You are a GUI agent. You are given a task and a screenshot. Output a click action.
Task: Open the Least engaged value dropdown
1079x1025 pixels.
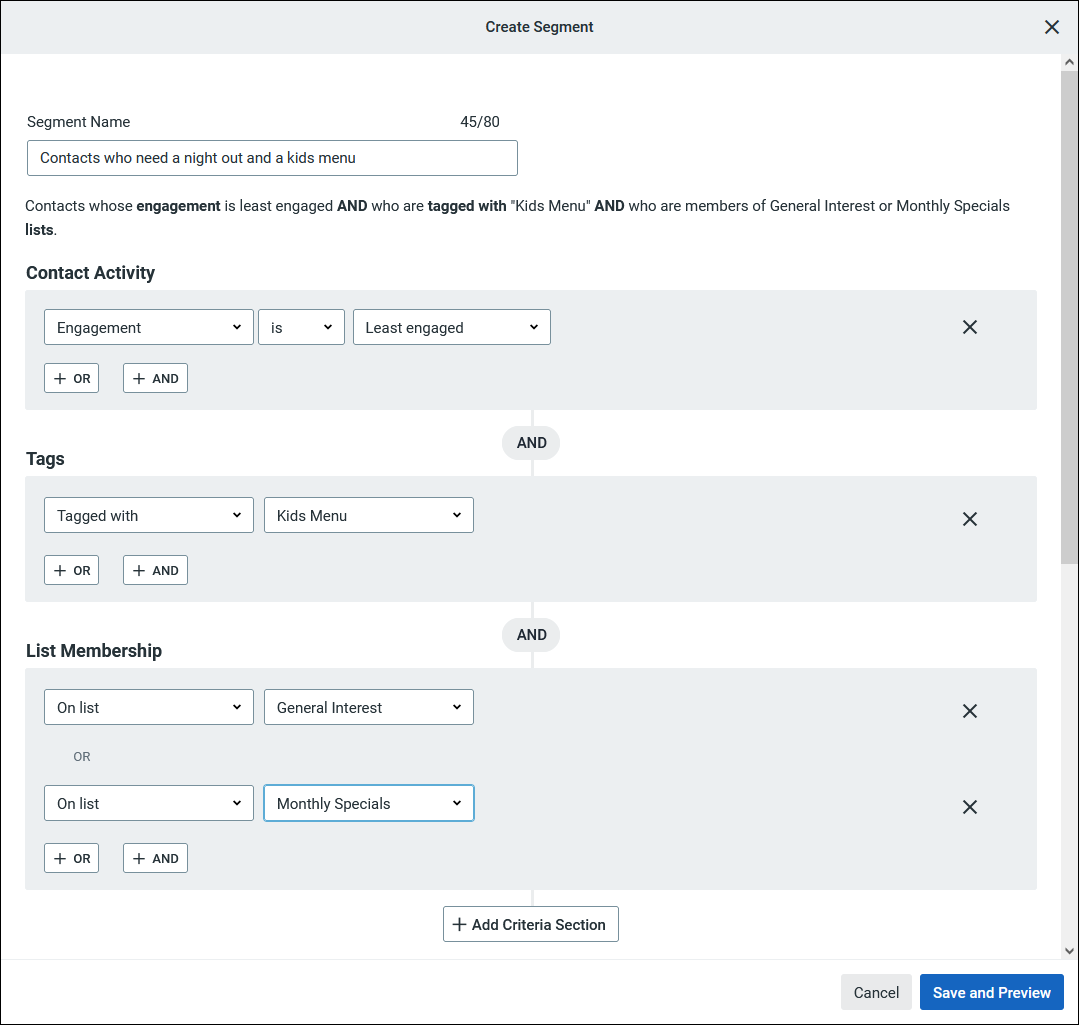click(451, 327)
